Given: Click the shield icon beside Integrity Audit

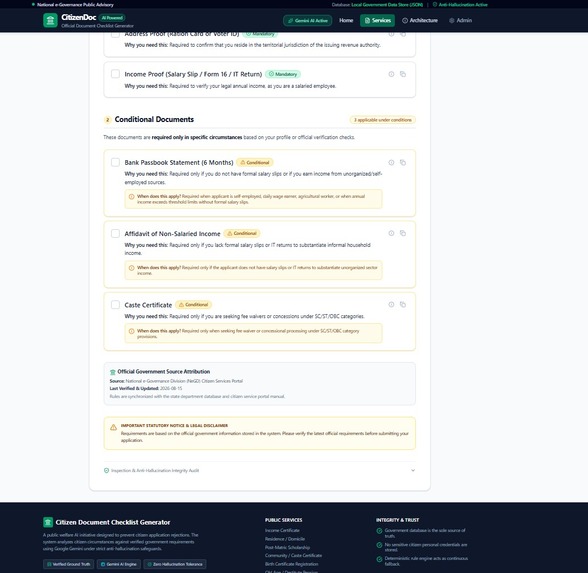Looking at the screenshot, I should [x=106, y=470].
